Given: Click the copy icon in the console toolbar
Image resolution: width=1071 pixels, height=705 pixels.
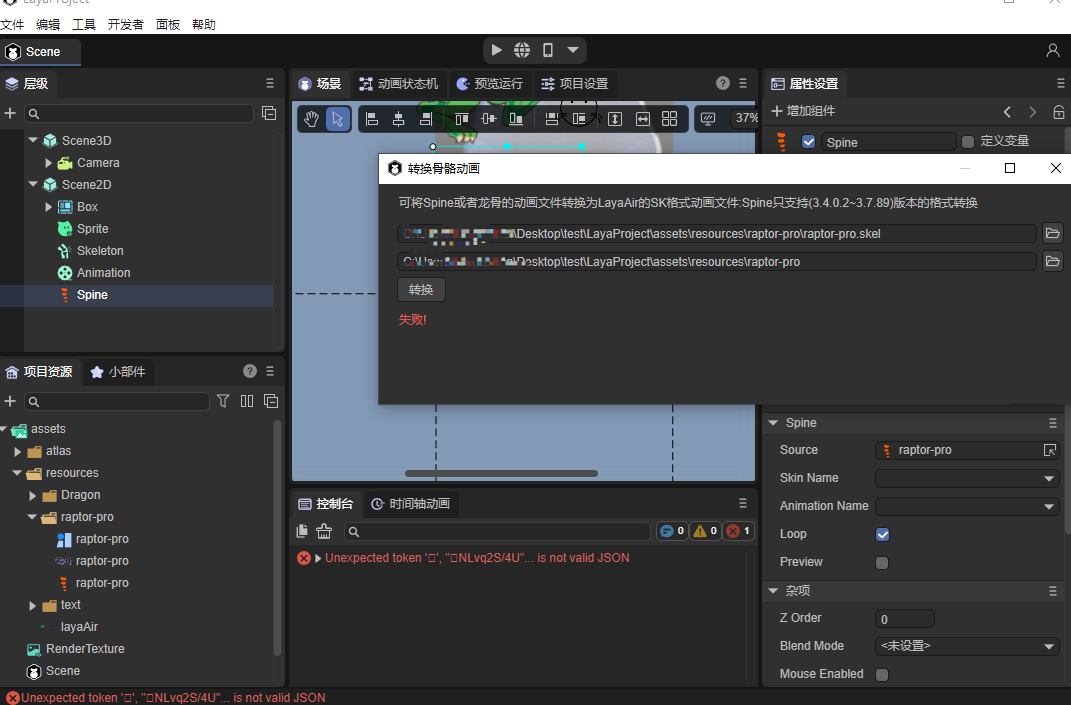Looking at the screenshot, I should pyautogui.click(x=302, y=531).
